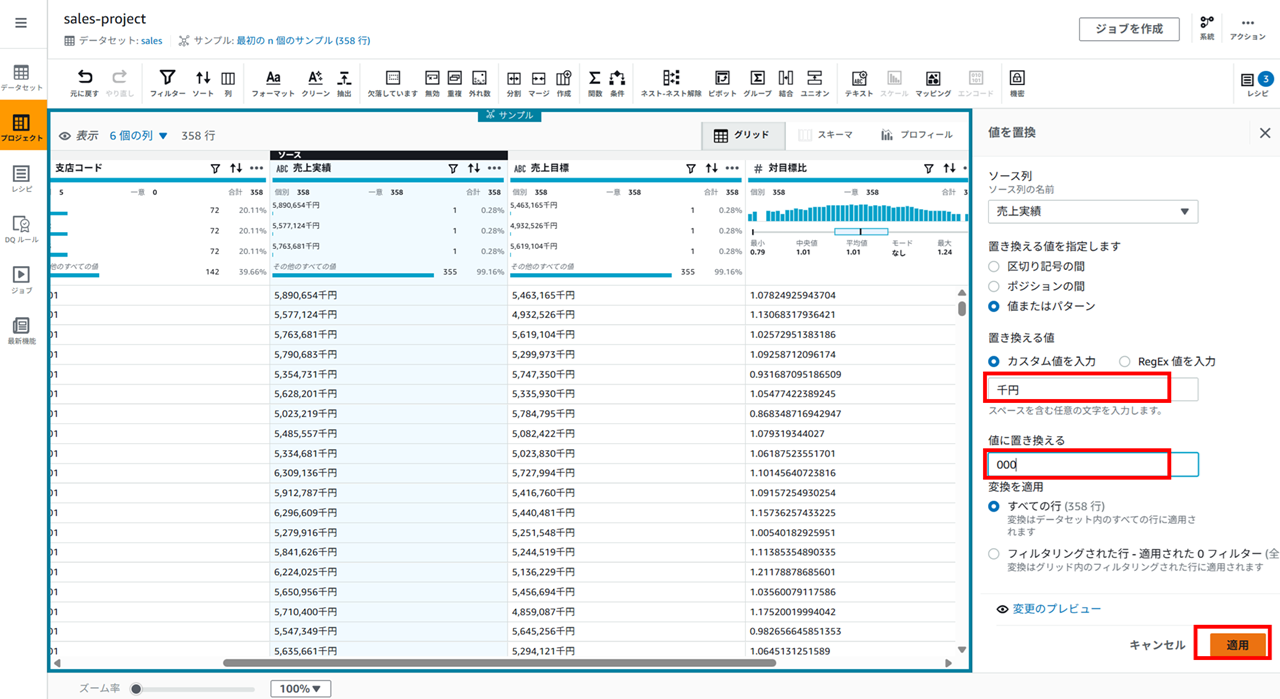Go to データセット in the sidebar
The height and width of the screenshot is (699, 1280).
[21, 79]
